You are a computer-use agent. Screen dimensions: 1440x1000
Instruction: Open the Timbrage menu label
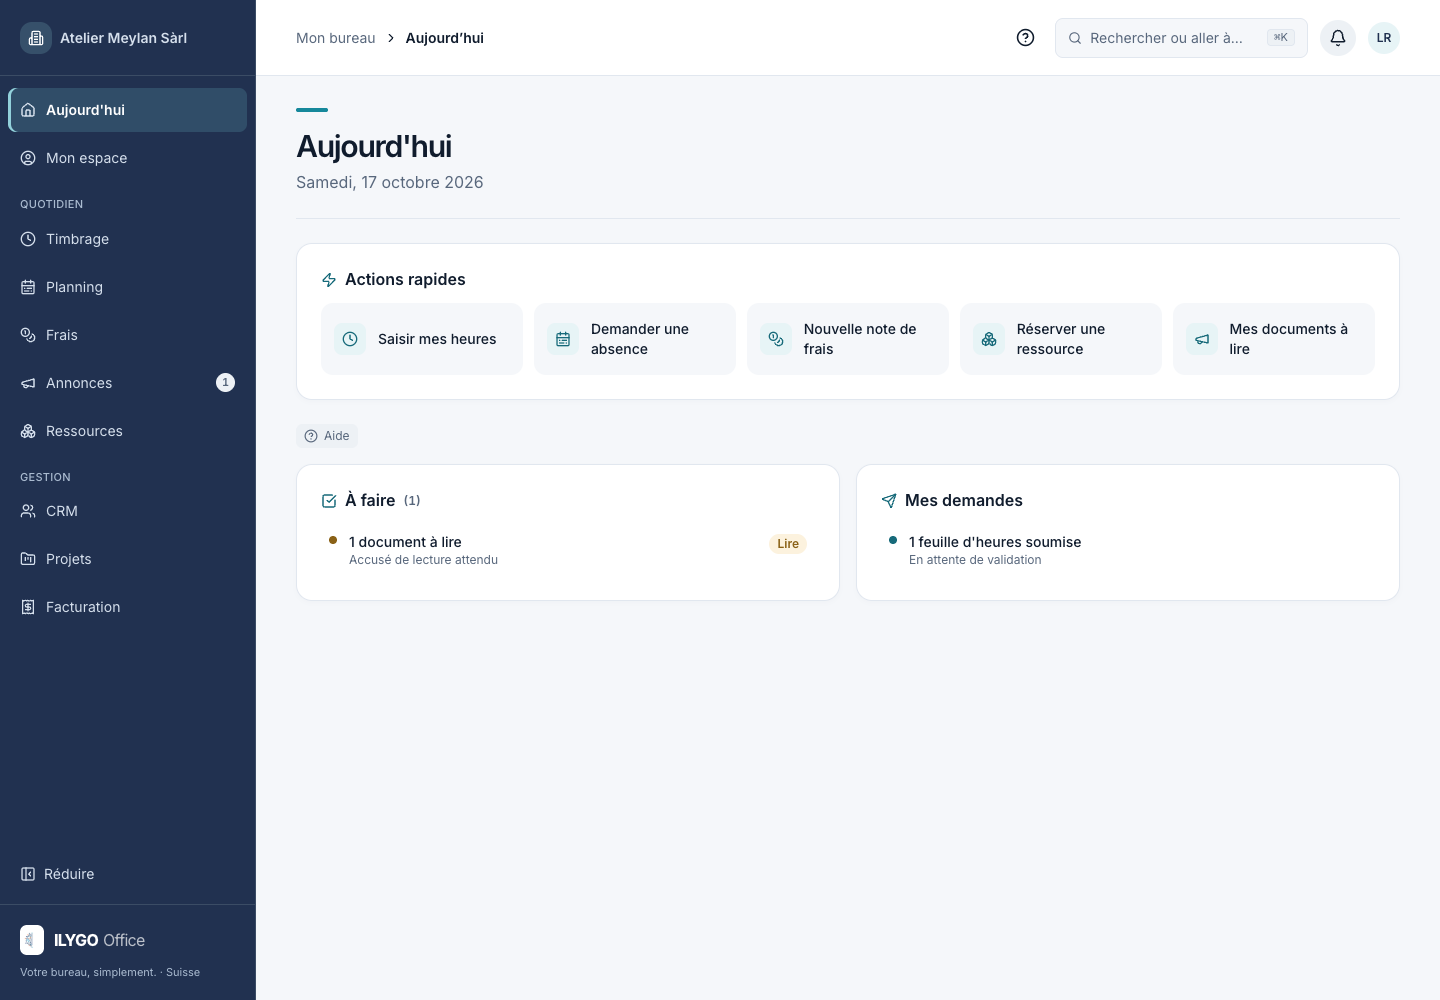tap(78, 239)
